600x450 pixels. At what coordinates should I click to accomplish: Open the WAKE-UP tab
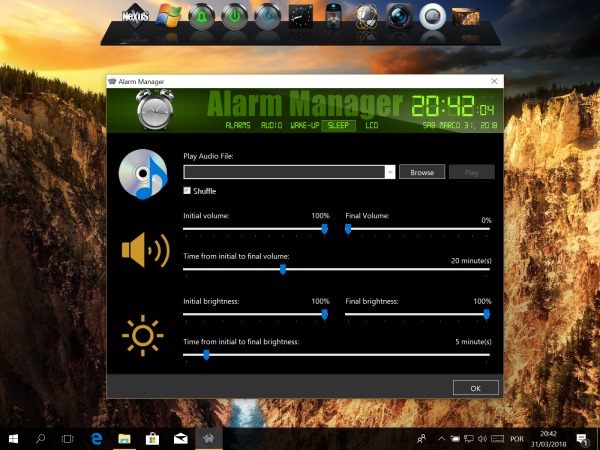pyautogui.click(x=304, y=126)
